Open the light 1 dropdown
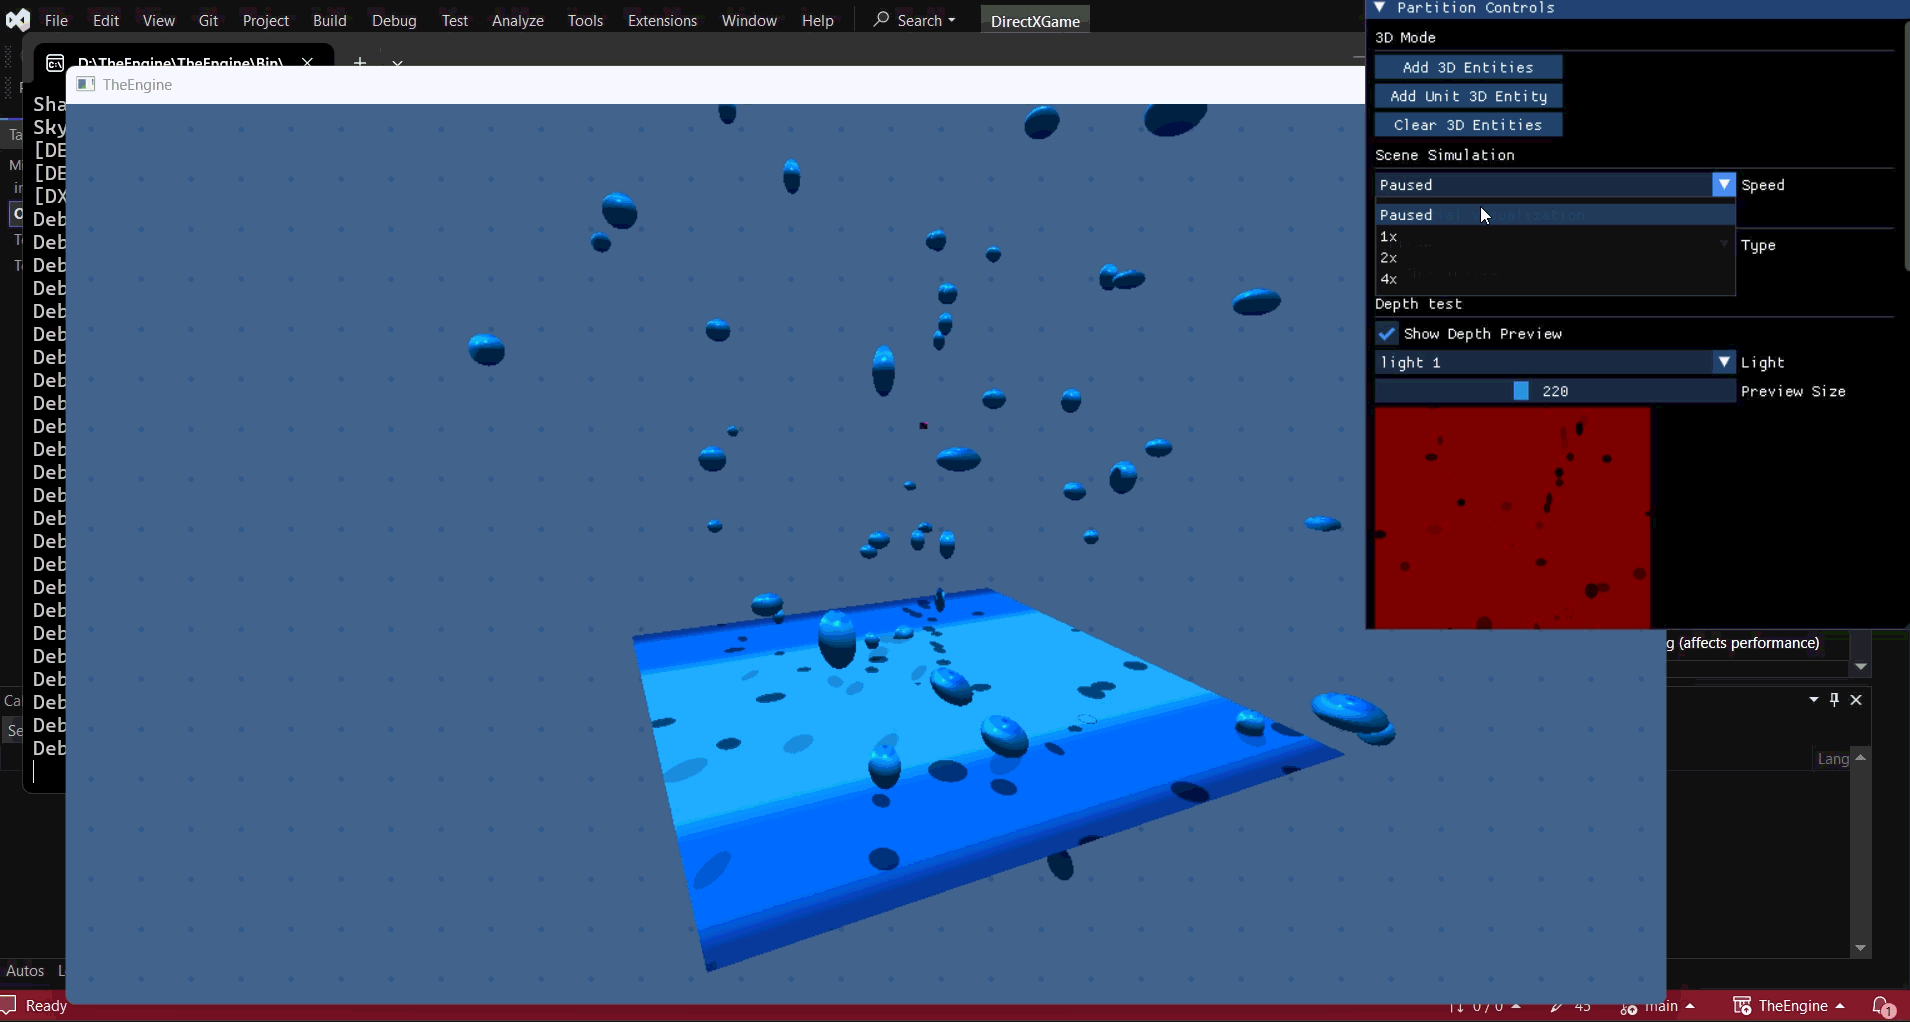 [1725, 362]
